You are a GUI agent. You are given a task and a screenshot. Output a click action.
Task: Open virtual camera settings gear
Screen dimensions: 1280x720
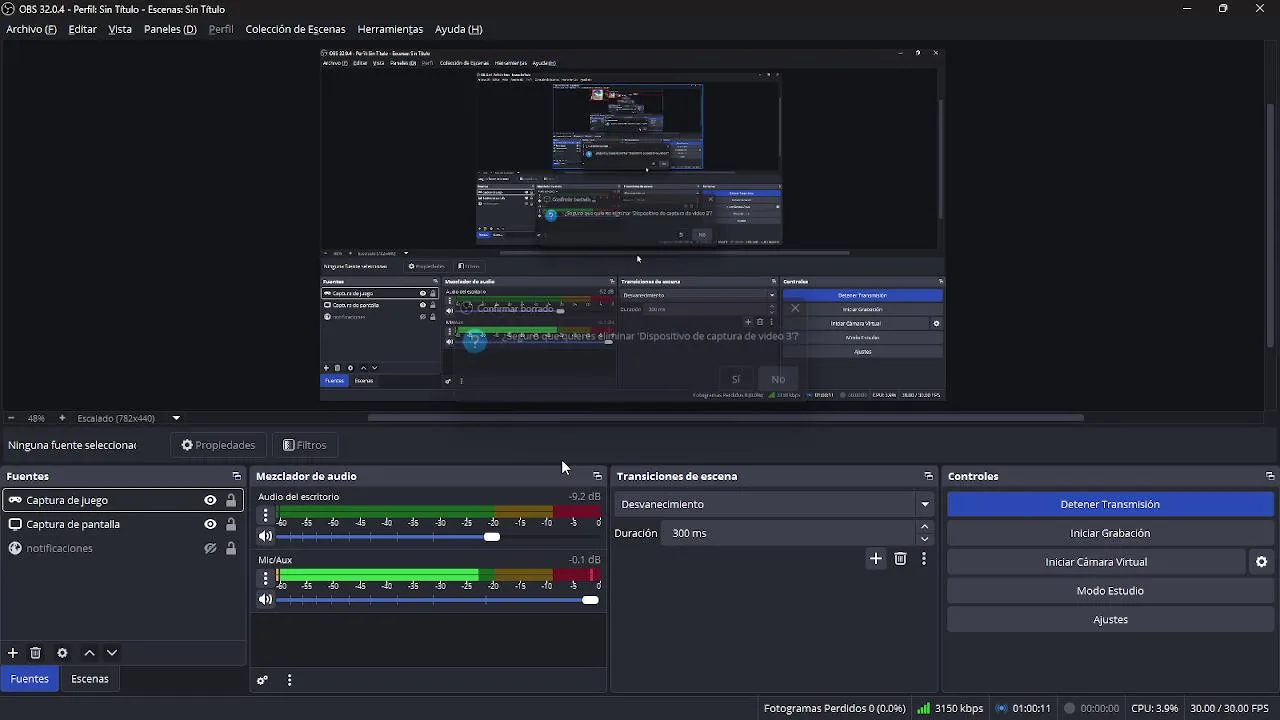coord(1261,562)
